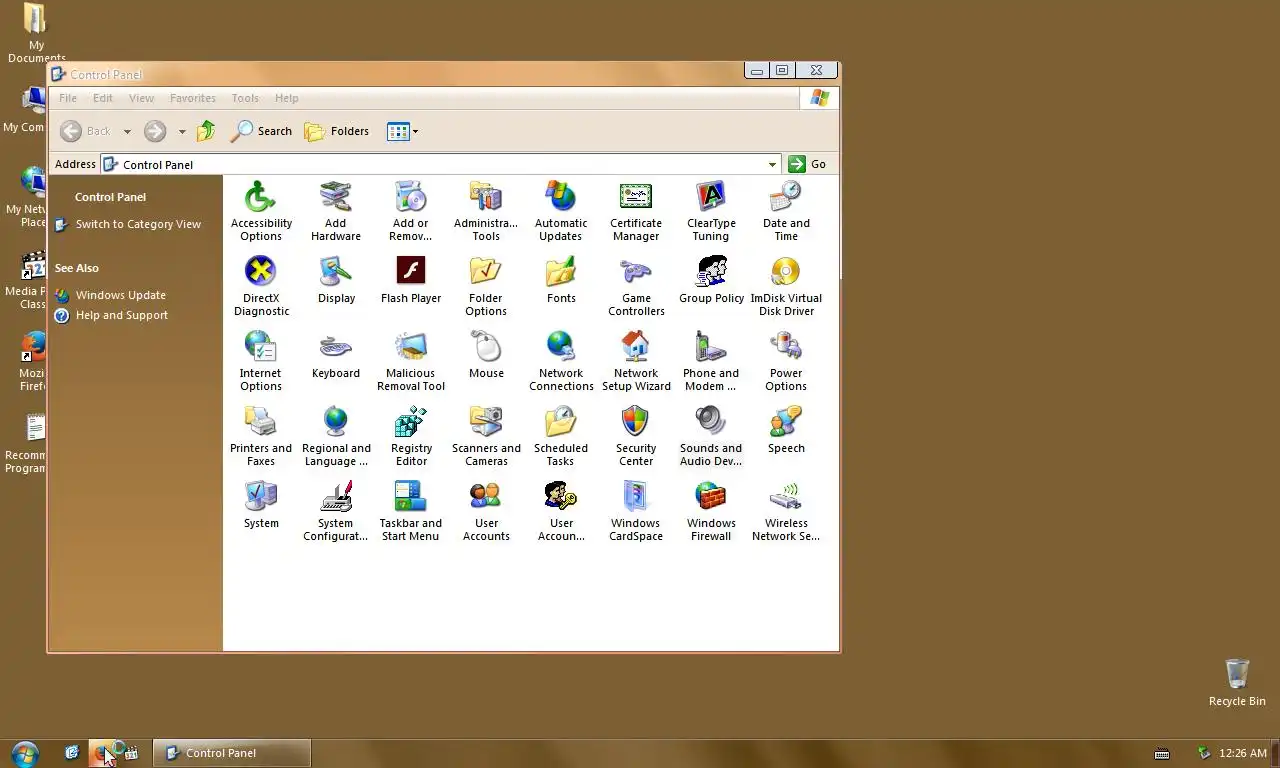Expand the Back history dropdown arrow

click(127, 131)
